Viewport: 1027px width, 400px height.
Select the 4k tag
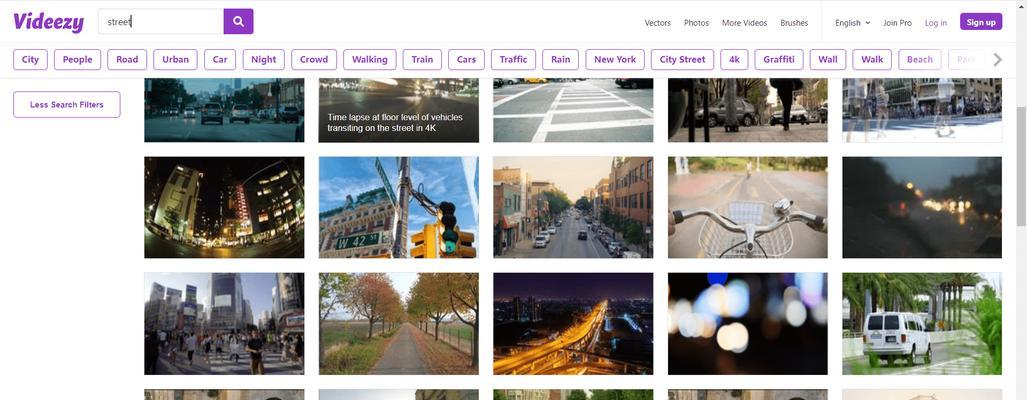point(734,60)
